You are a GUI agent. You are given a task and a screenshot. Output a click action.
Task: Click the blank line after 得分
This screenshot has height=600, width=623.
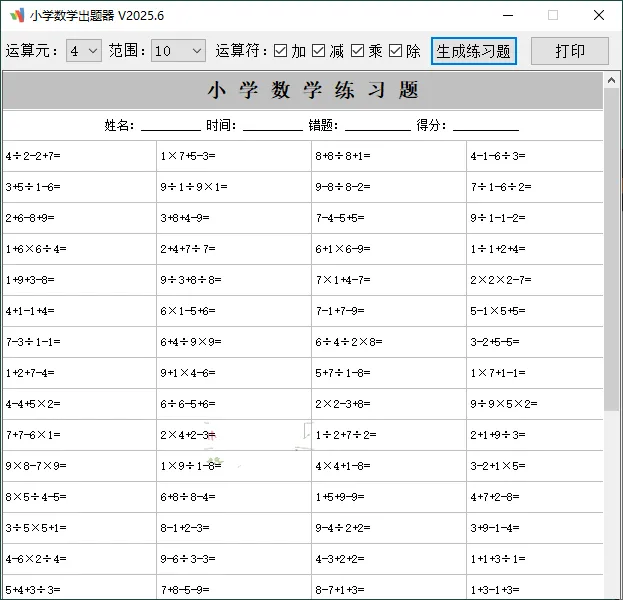[486, 126]
